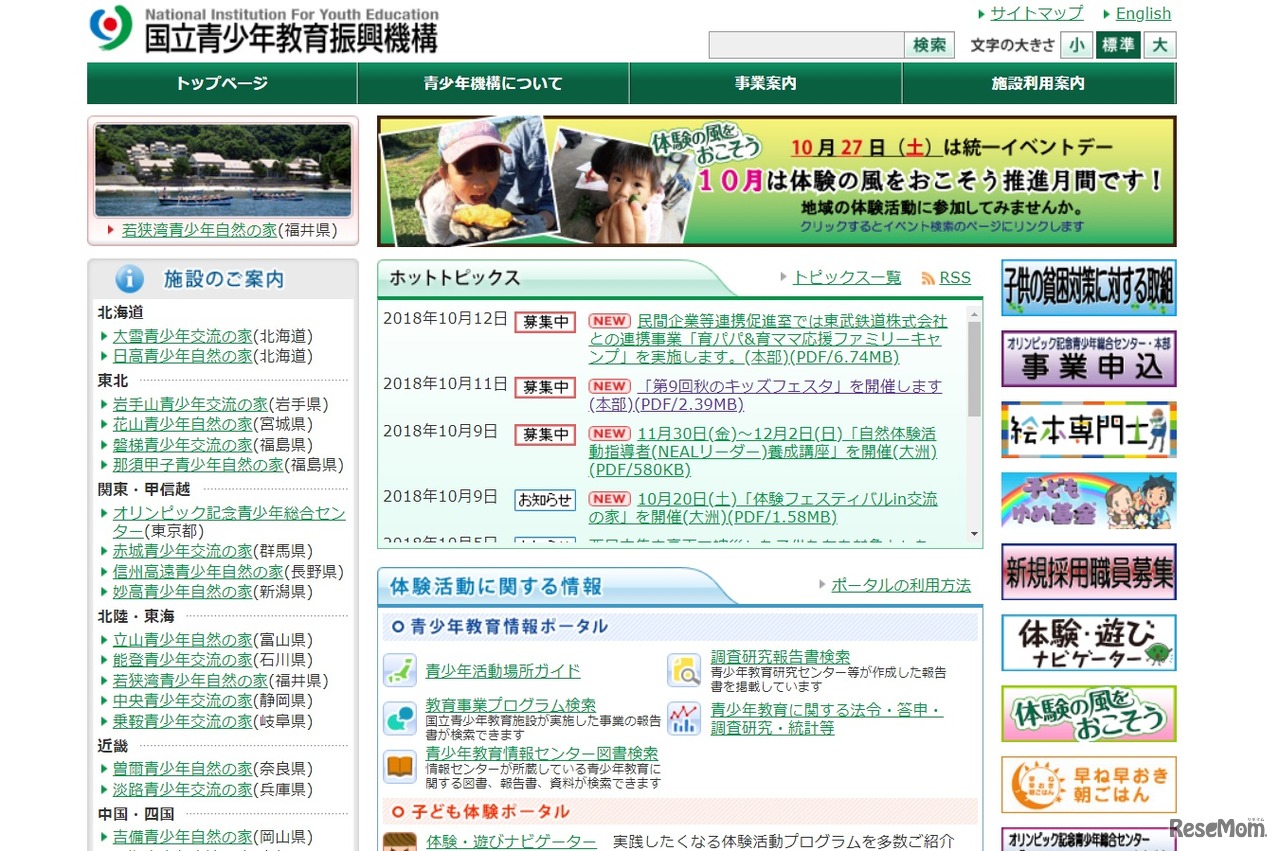The width and height of the screenshot is (1280, 851).
Task: Open the 施設利用案内 menu
Action: pos(1038,84)
